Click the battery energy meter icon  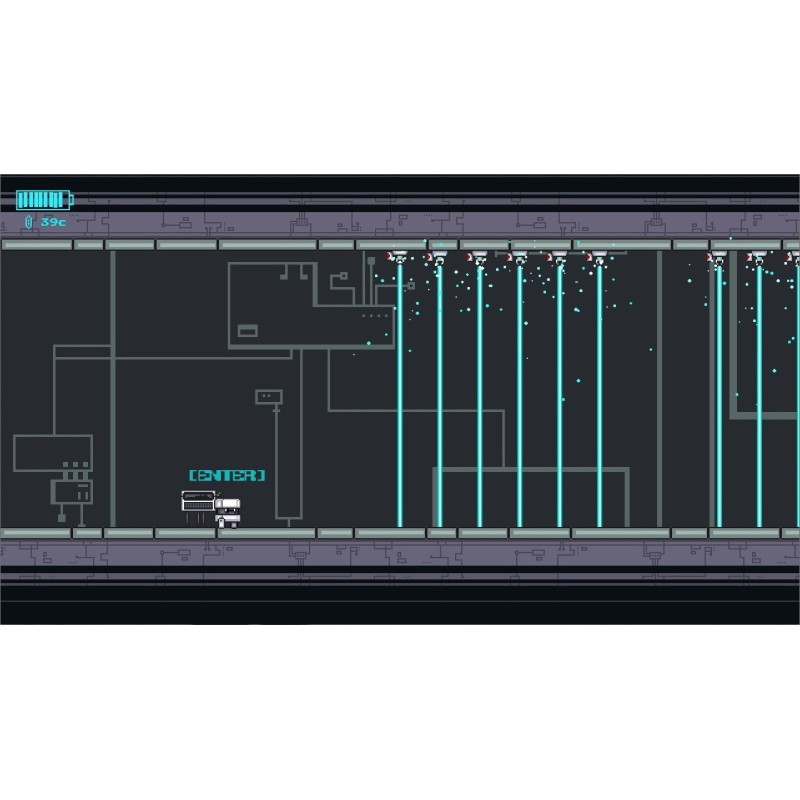[x=44, y=200]
